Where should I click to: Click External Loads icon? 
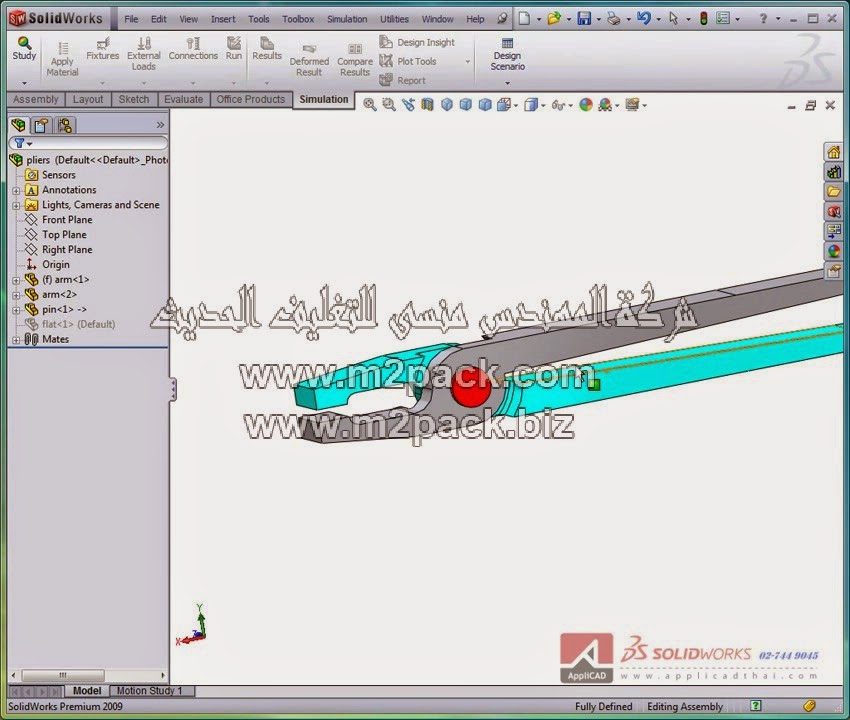(x=144, y=43)
